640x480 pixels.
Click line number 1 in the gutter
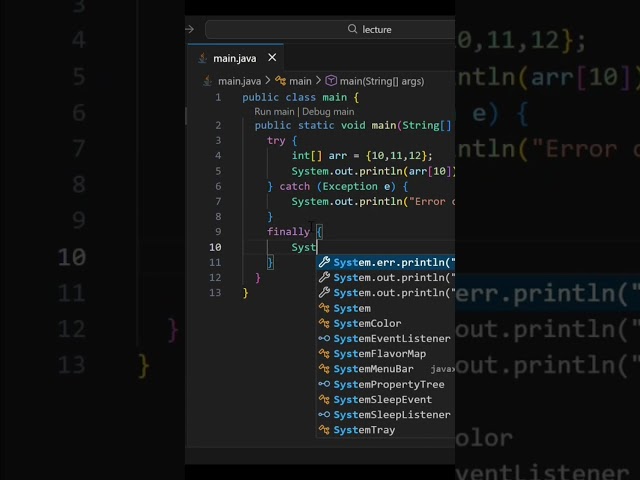coord(218,97)
